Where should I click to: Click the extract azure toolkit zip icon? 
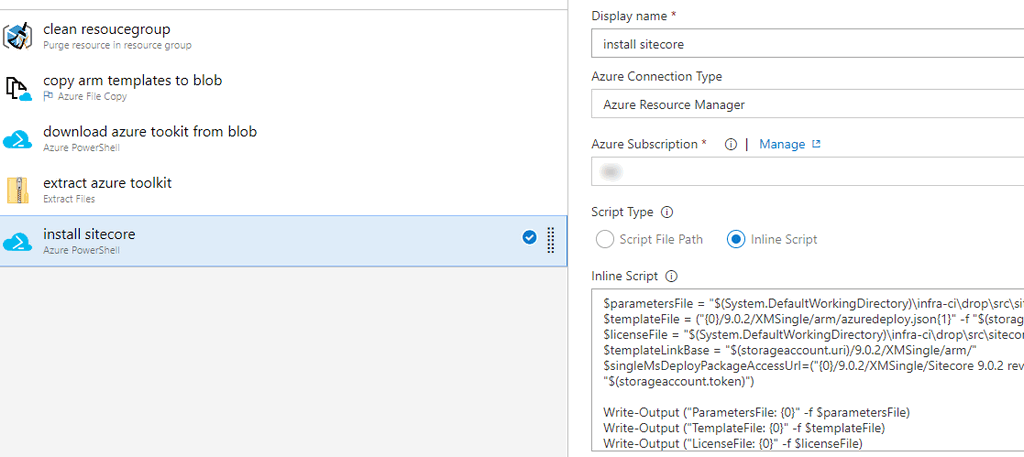[x=18, y=190]
